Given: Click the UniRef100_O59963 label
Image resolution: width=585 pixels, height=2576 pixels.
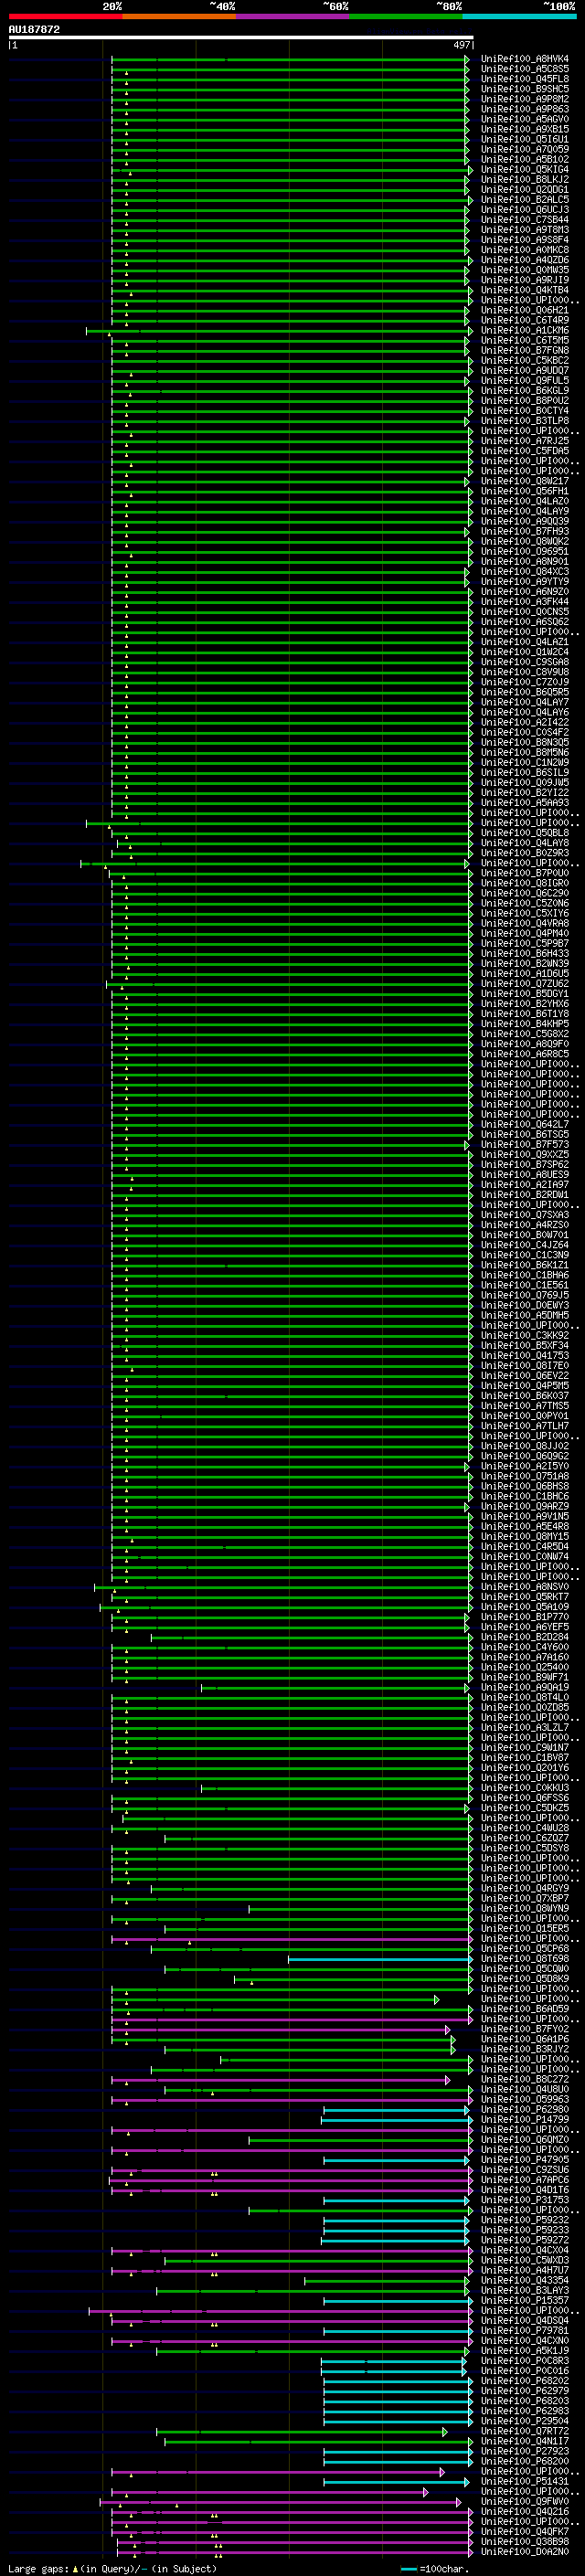Looking at the screenshot, I should [x=524, y=2100].
